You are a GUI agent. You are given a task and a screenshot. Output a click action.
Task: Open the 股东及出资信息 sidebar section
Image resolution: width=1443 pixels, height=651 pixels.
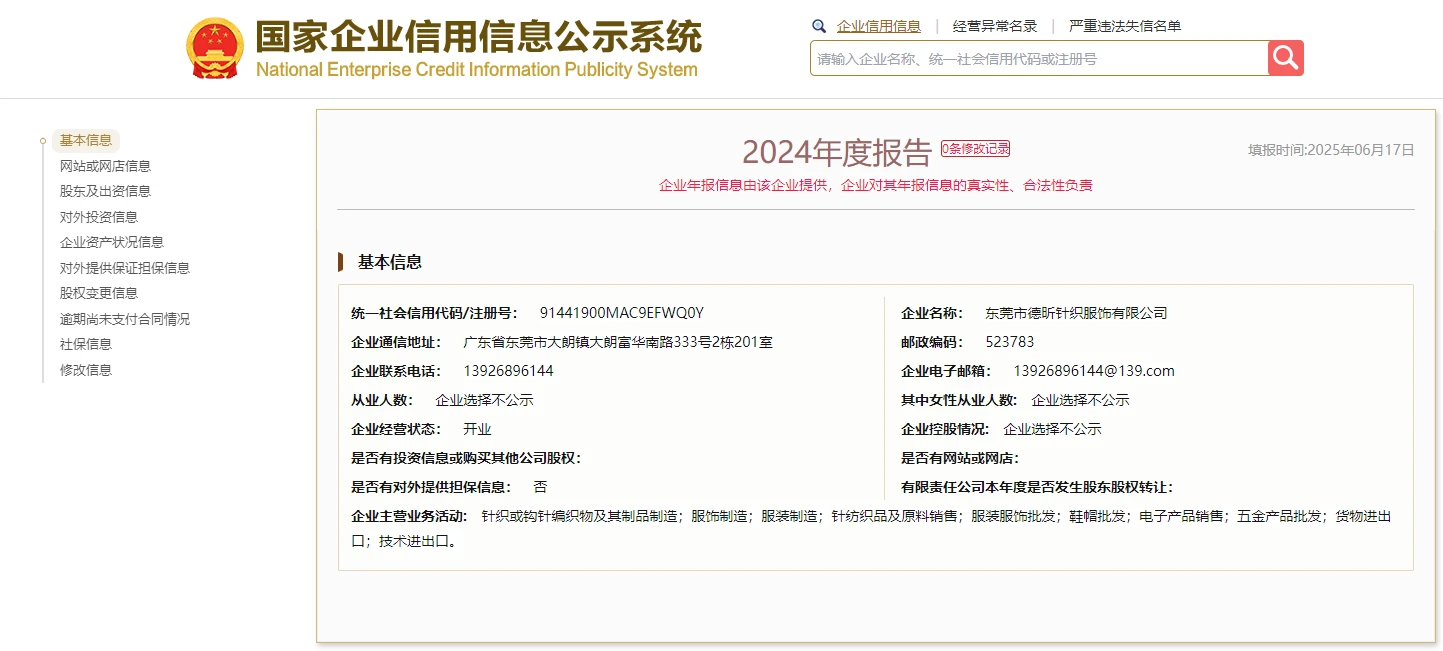point(105,191)
